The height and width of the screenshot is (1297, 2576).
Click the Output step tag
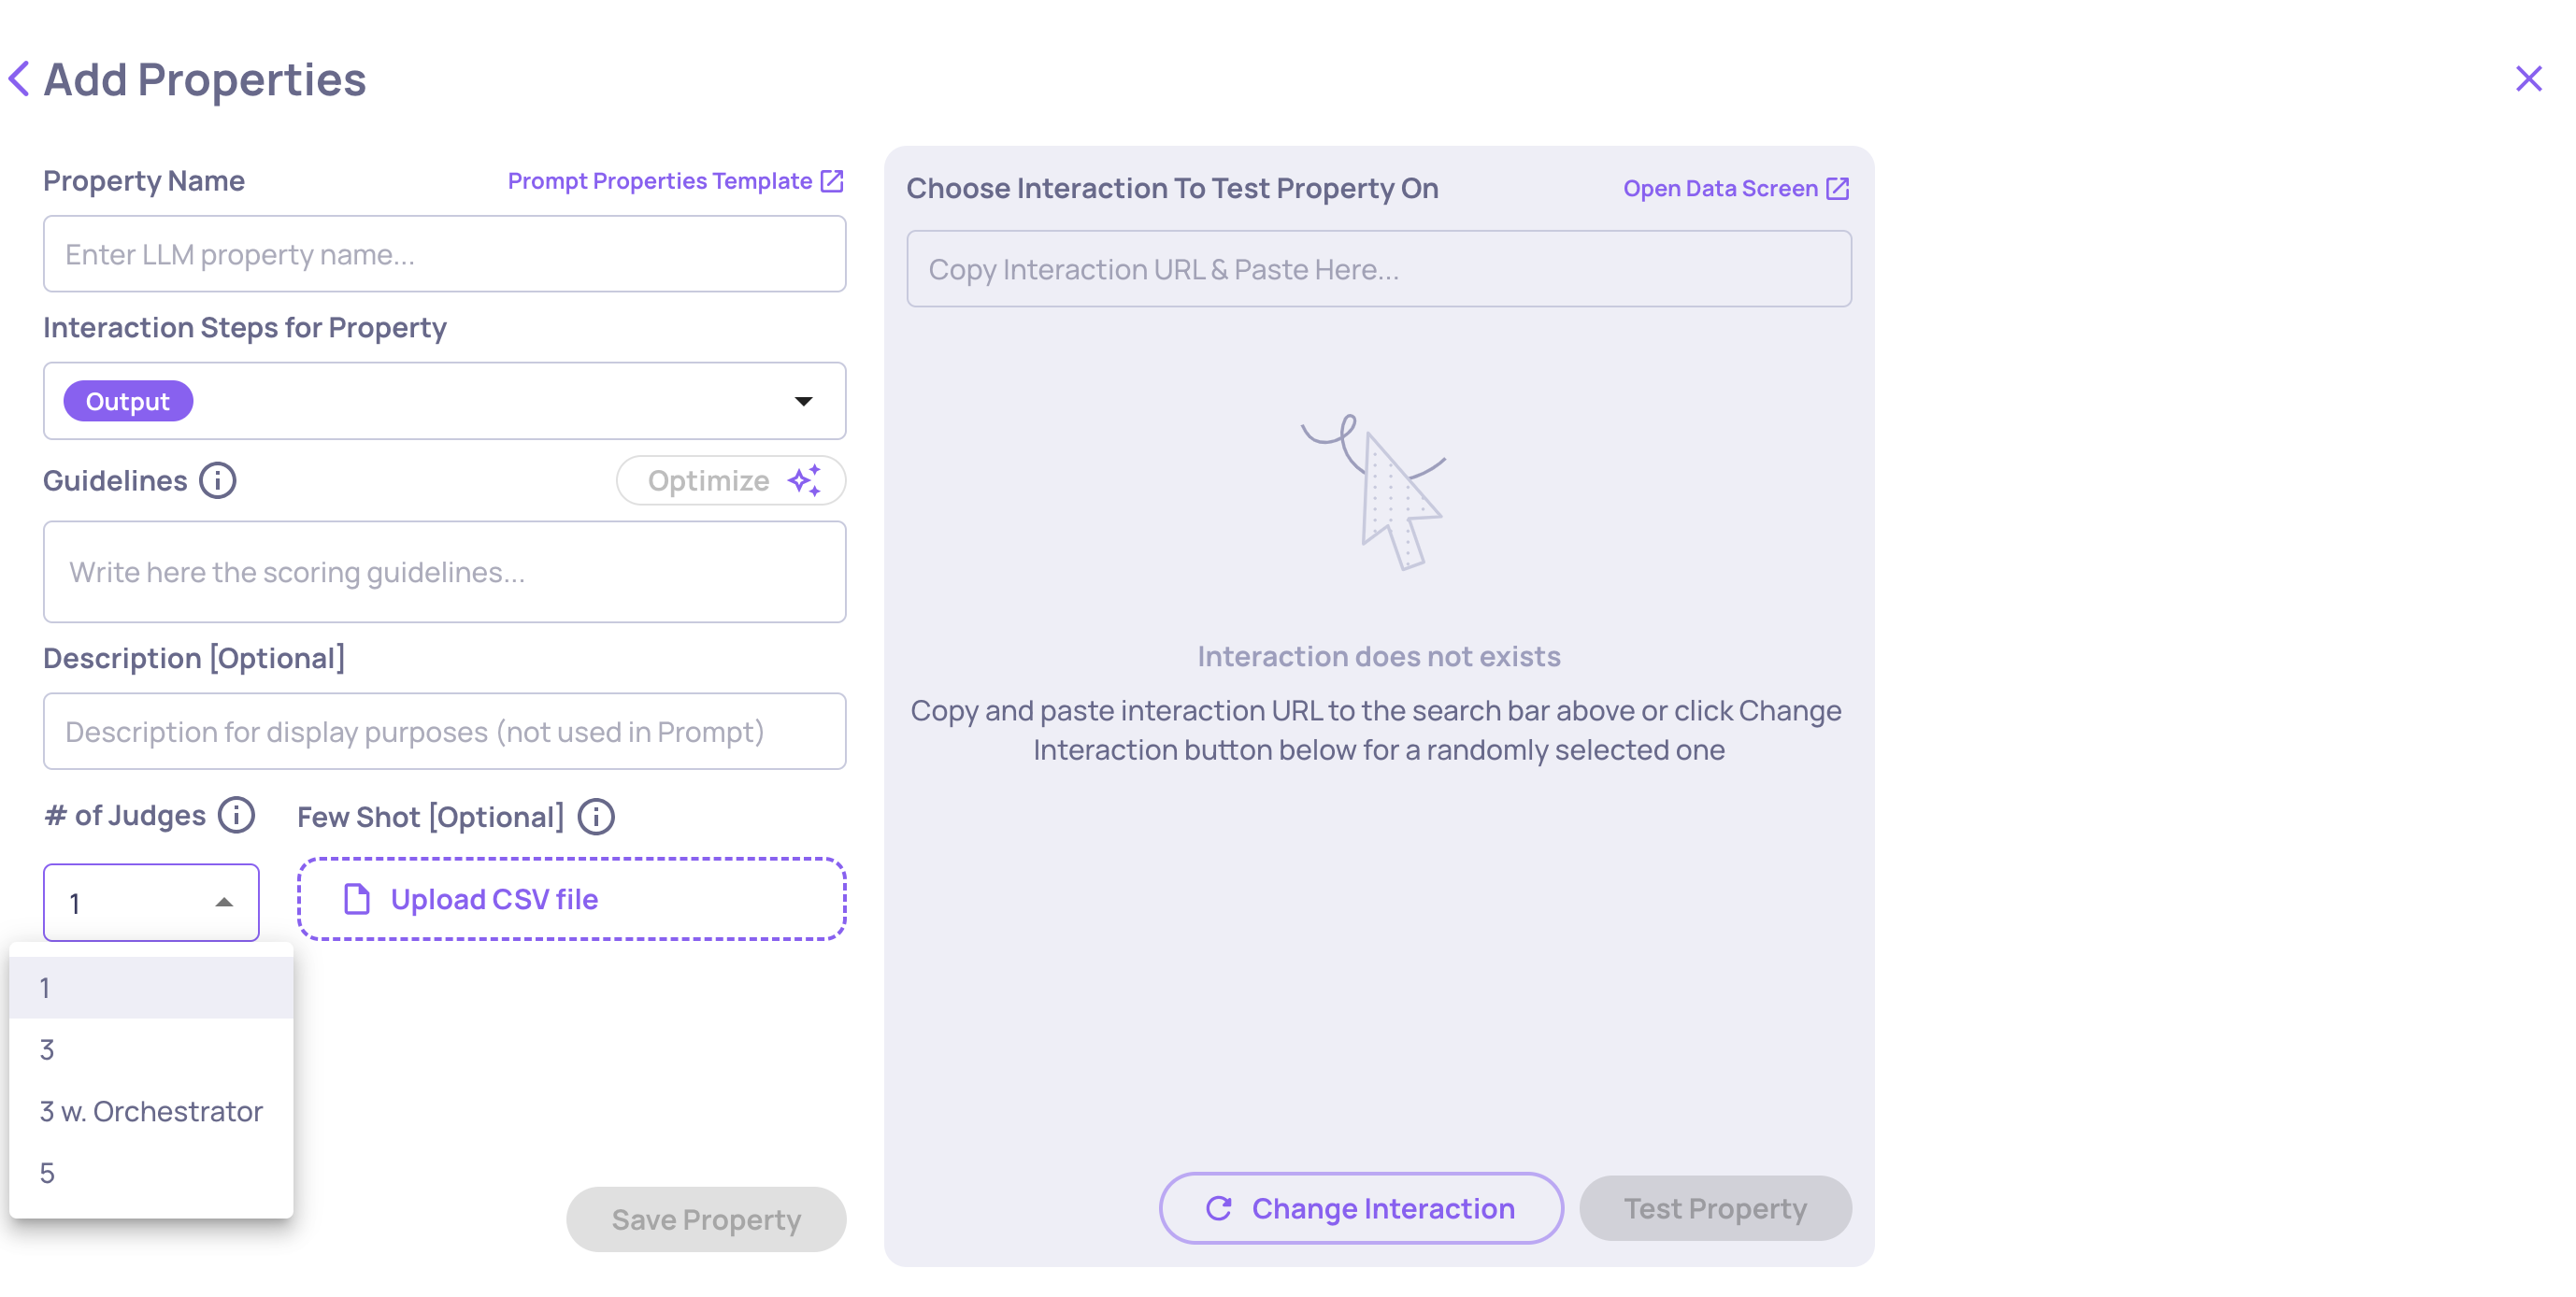pyautogui.click(x=127, y=400)
